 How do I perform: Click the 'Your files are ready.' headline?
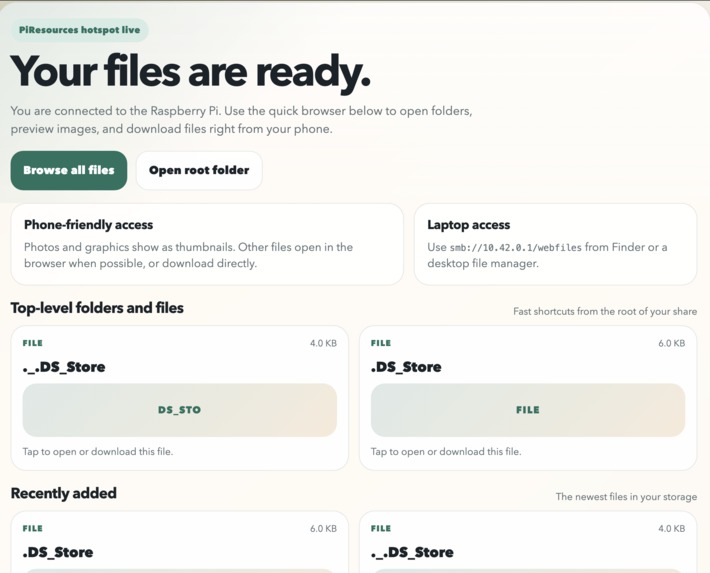190,72
